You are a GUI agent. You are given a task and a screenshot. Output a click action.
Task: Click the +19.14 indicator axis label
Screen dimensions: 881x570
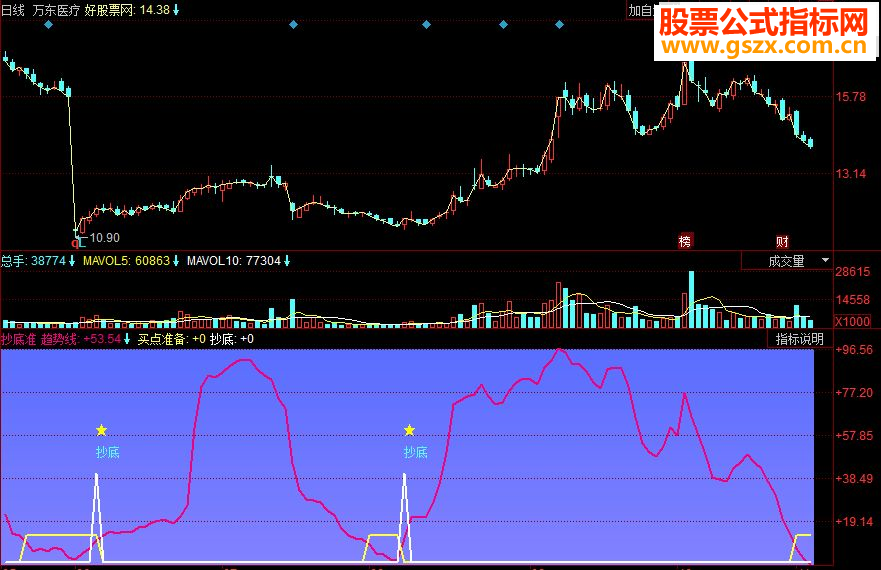click(854, 522)
